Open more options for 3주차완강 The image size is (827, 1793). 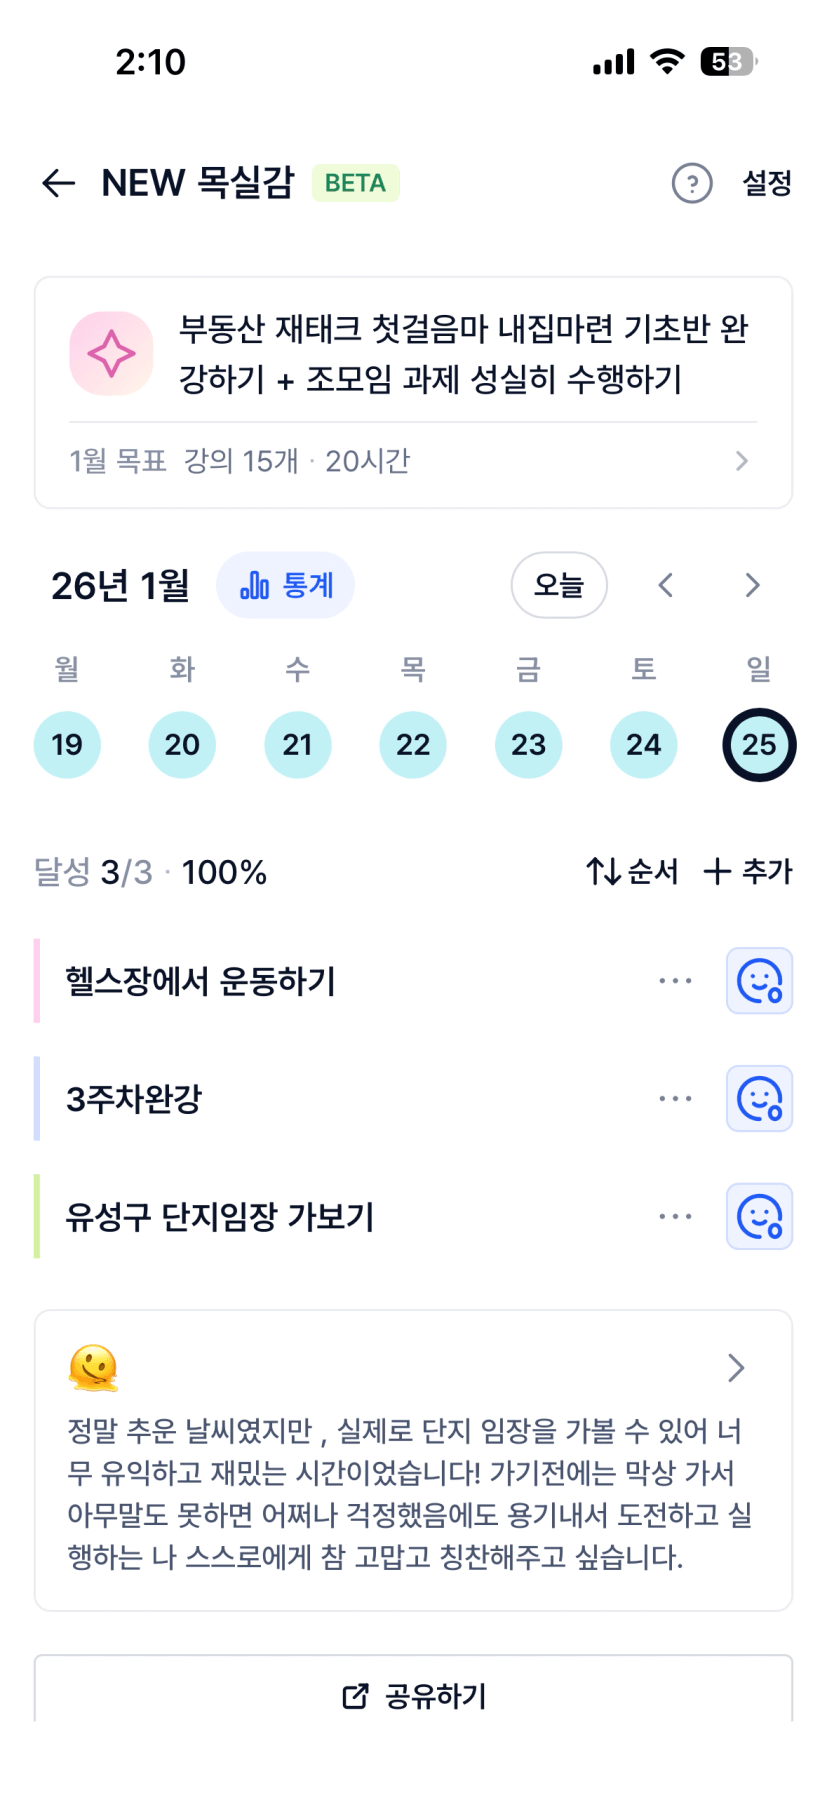pyautogui.click(x=675, y=1099)
